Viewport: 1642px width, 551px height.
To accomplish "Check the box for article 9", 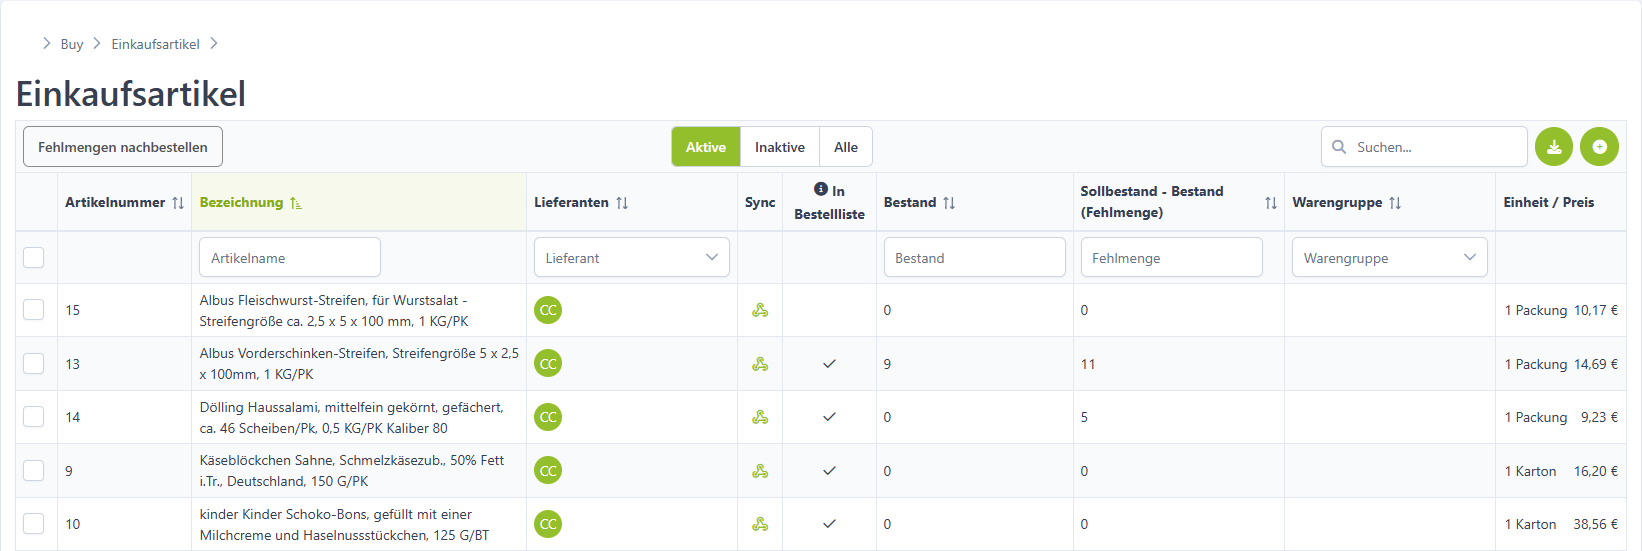I will 34,471.
